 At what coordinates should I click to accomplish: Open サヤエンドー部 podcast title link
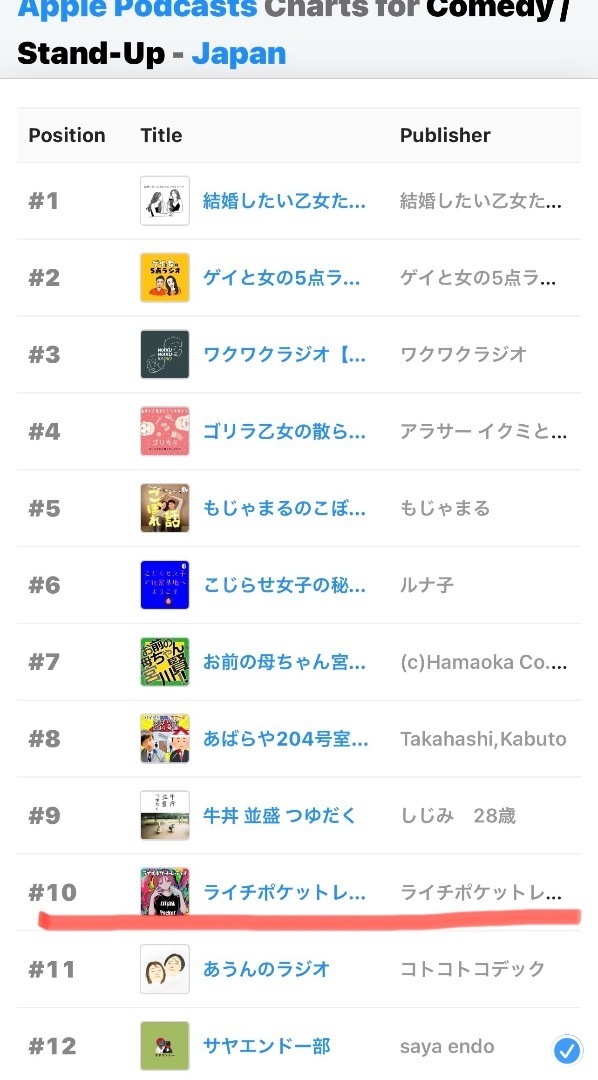[x=267, y=1046]
